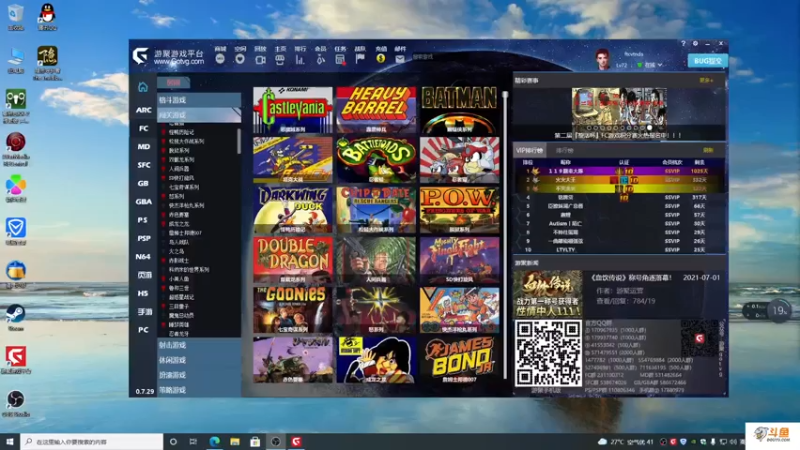The image size is (800, 450).
Task: Select the first carousel dot under banner
Action: [589, 128]
